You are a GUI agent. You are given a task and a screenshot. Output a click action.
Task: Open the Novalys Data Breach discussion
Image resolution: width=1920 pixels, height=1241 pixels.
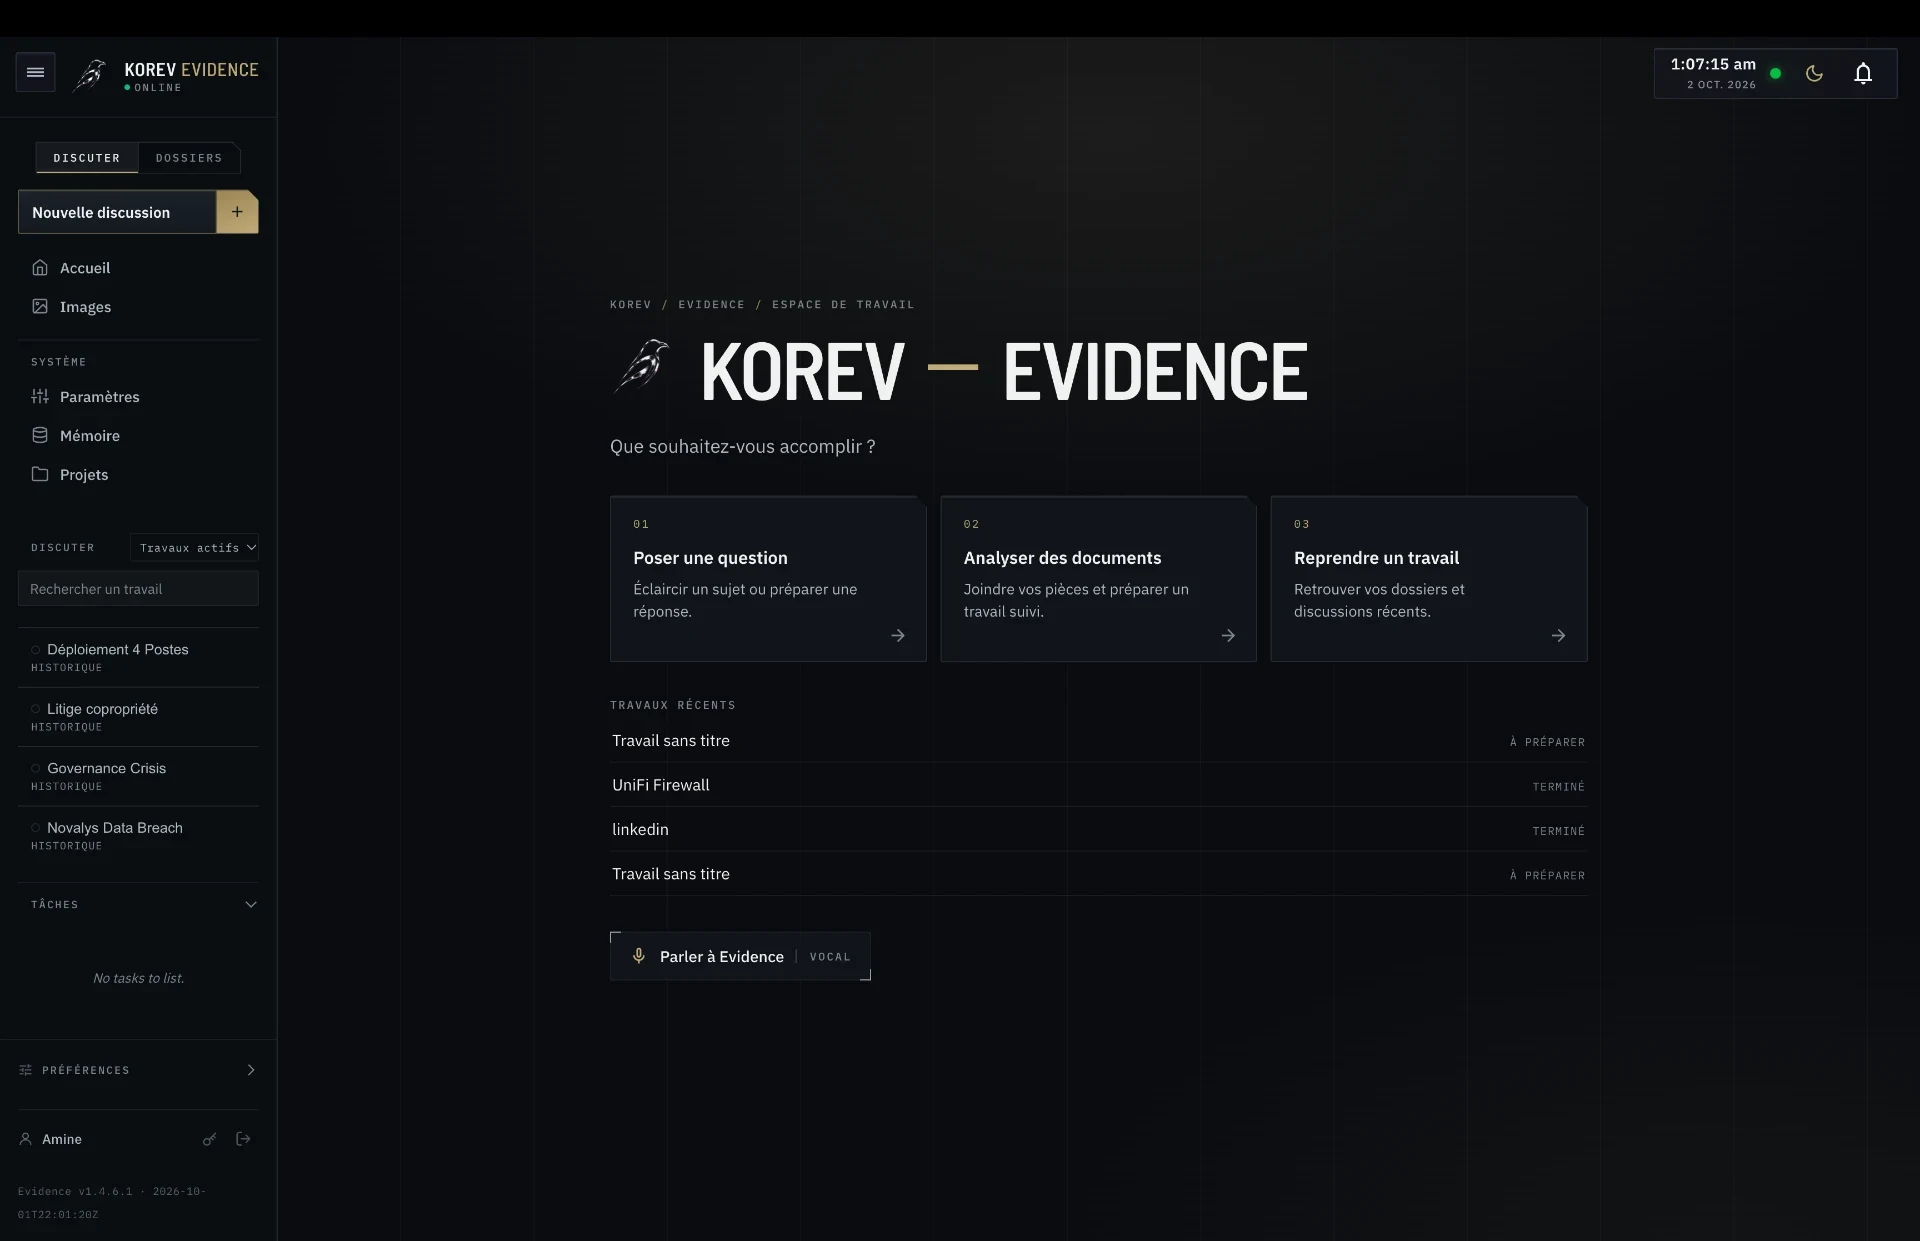[x=138, y=836]
